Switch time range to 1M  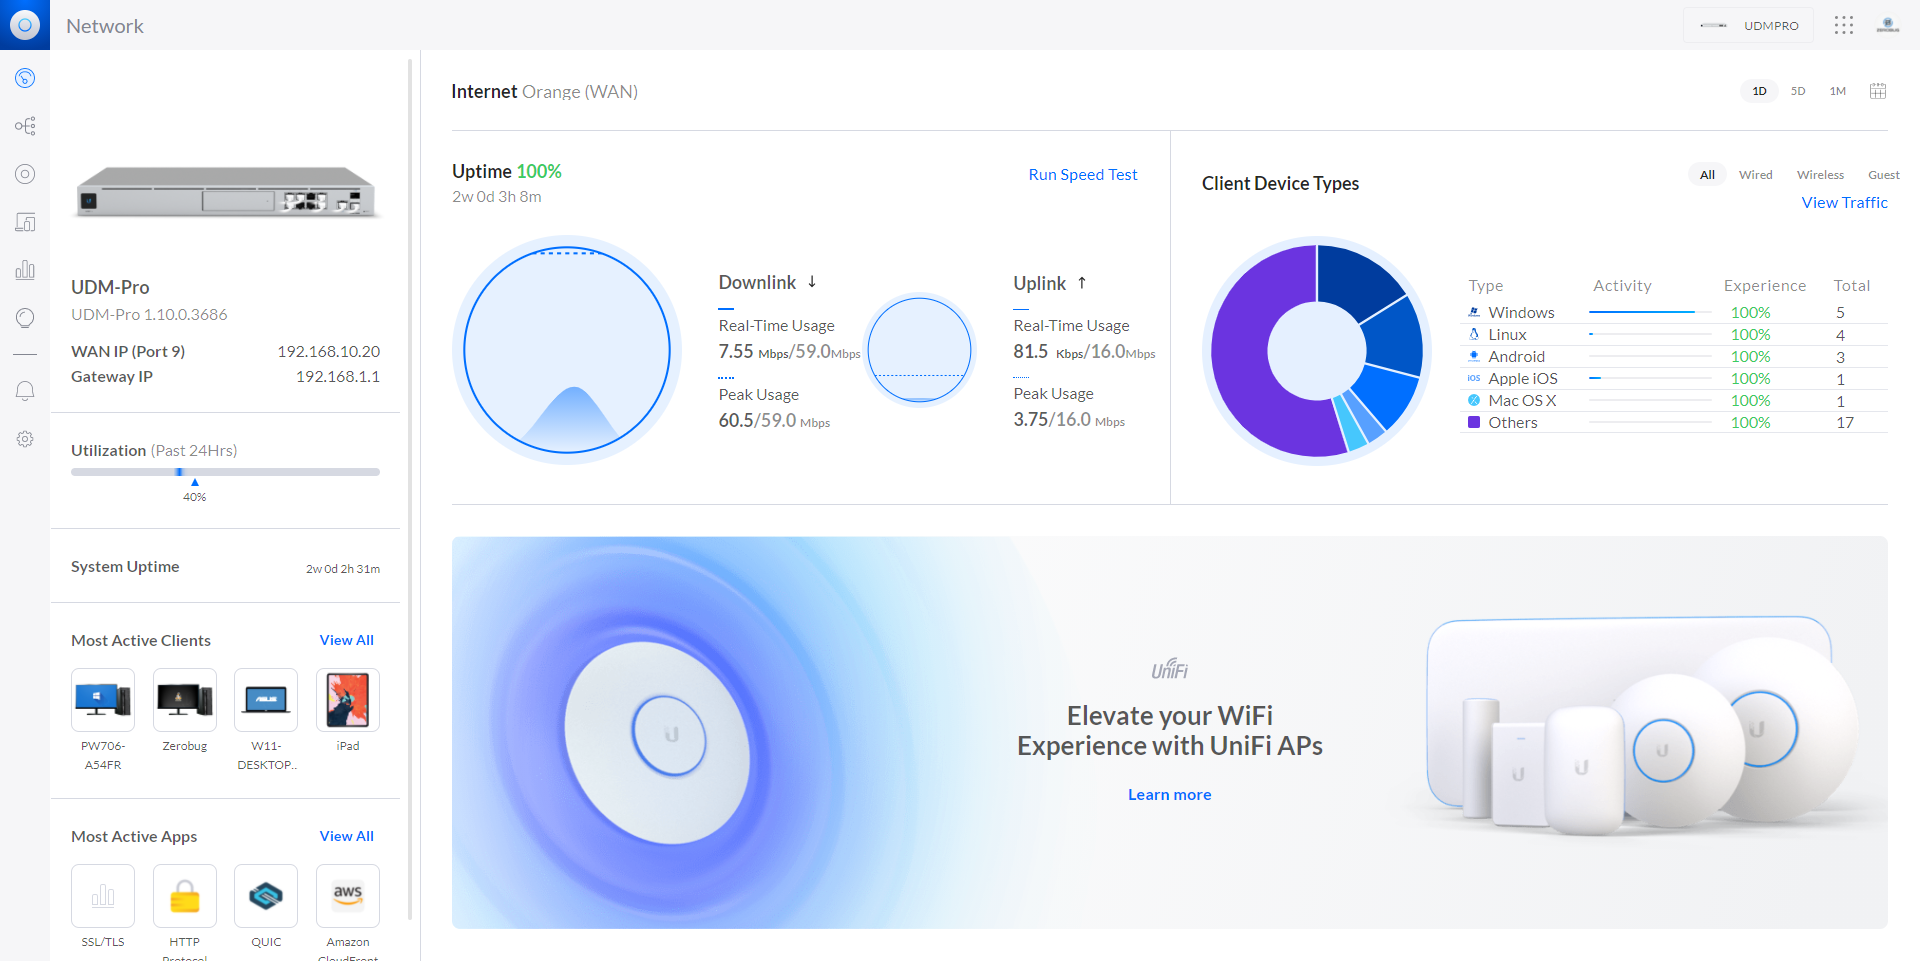click(x=1837, y=91)
